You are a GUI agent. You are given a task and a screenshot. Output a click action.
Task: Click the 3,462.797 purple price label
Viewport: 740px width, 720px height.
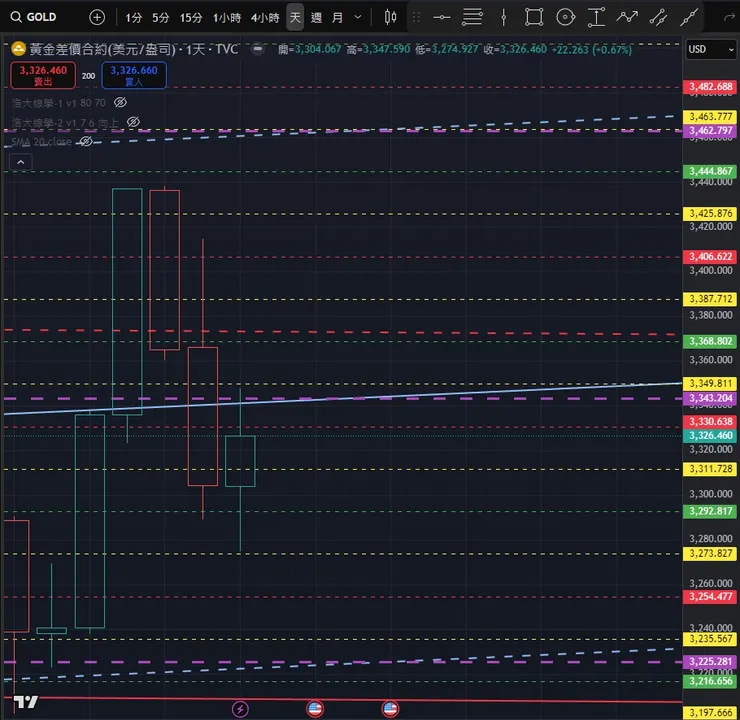coord(710,131)
